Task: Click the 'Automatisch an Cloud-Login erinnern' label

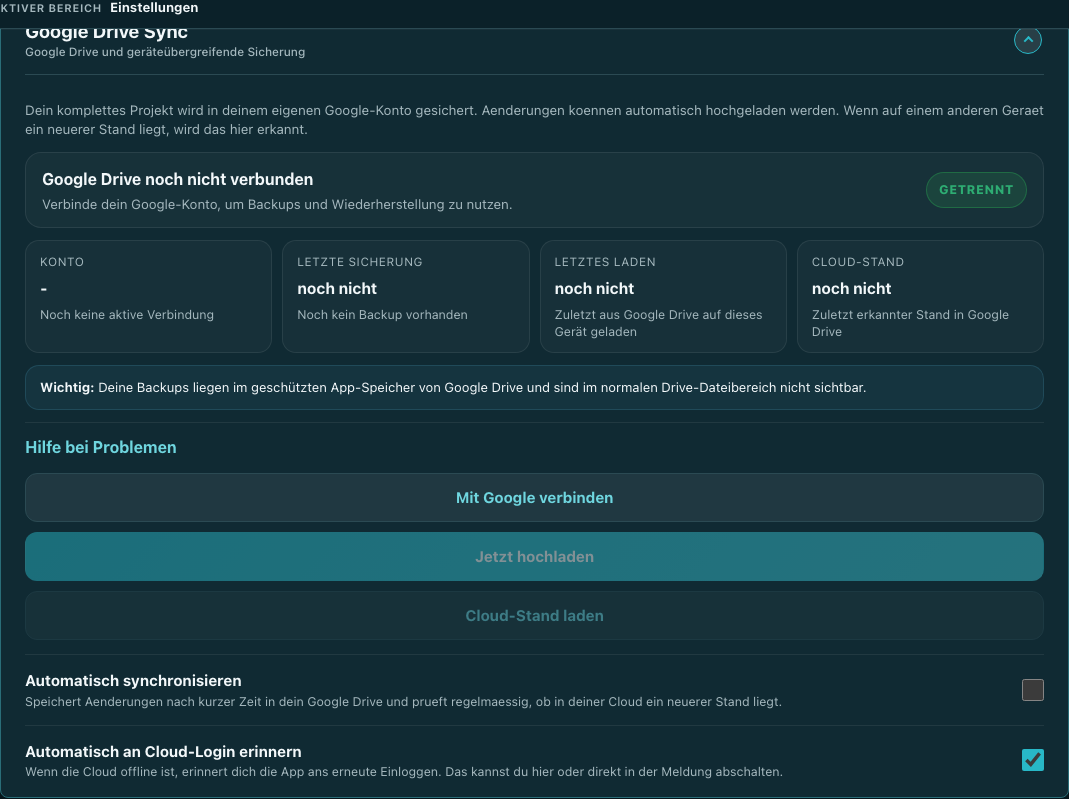Action: [164, 751]
